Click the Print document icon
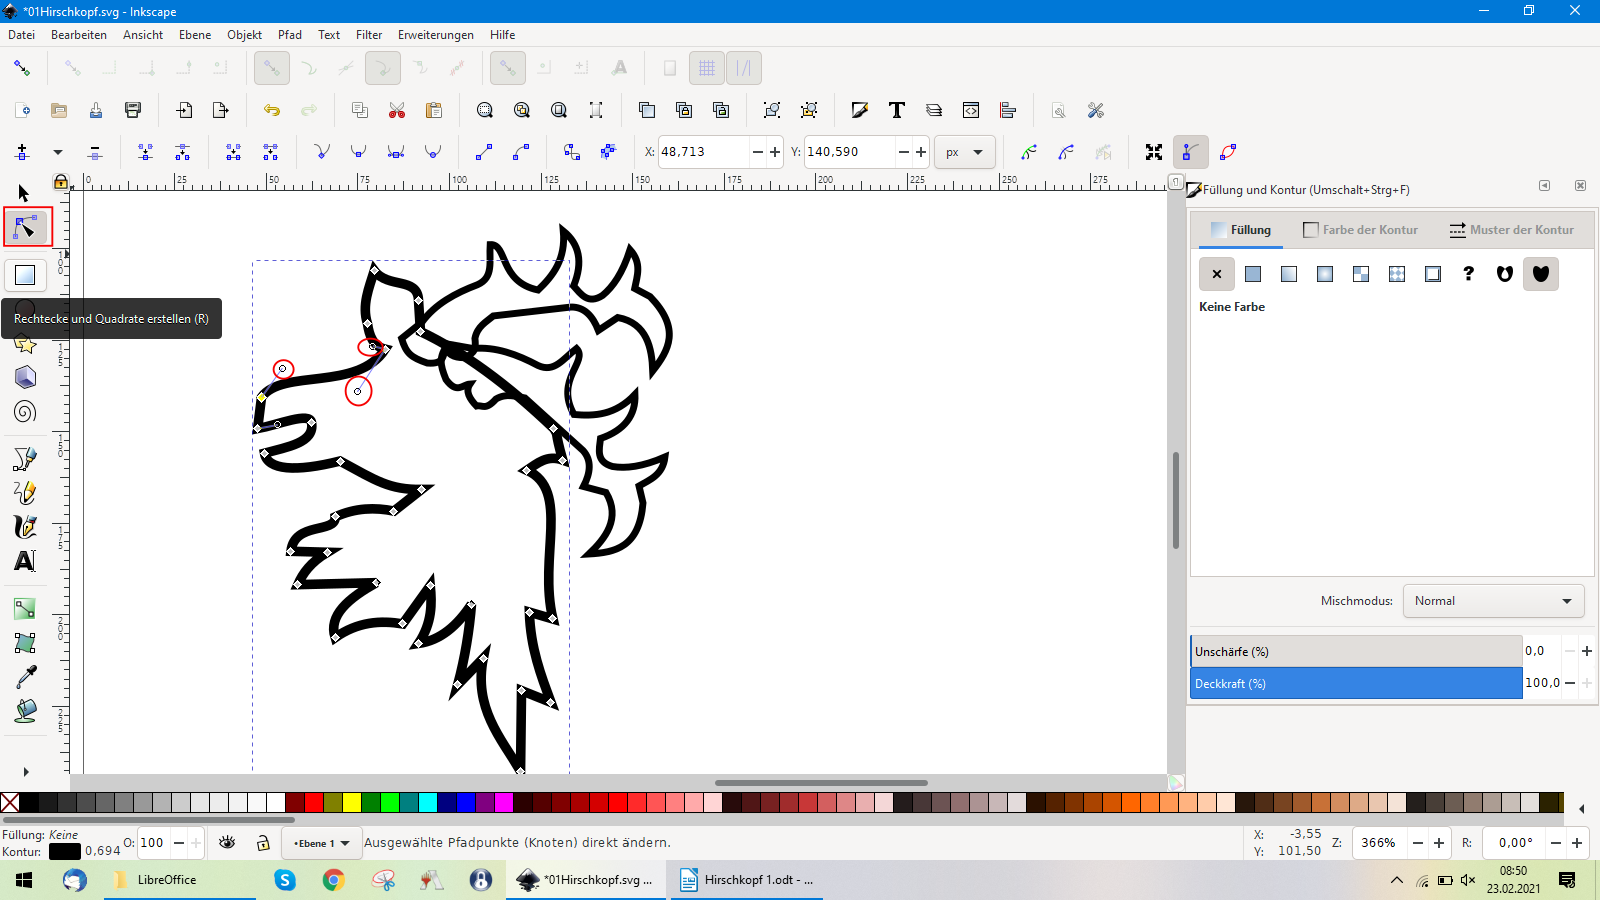Image resolution: width=1600 pixels, height=900 pixels. click(x=133, y=110)
